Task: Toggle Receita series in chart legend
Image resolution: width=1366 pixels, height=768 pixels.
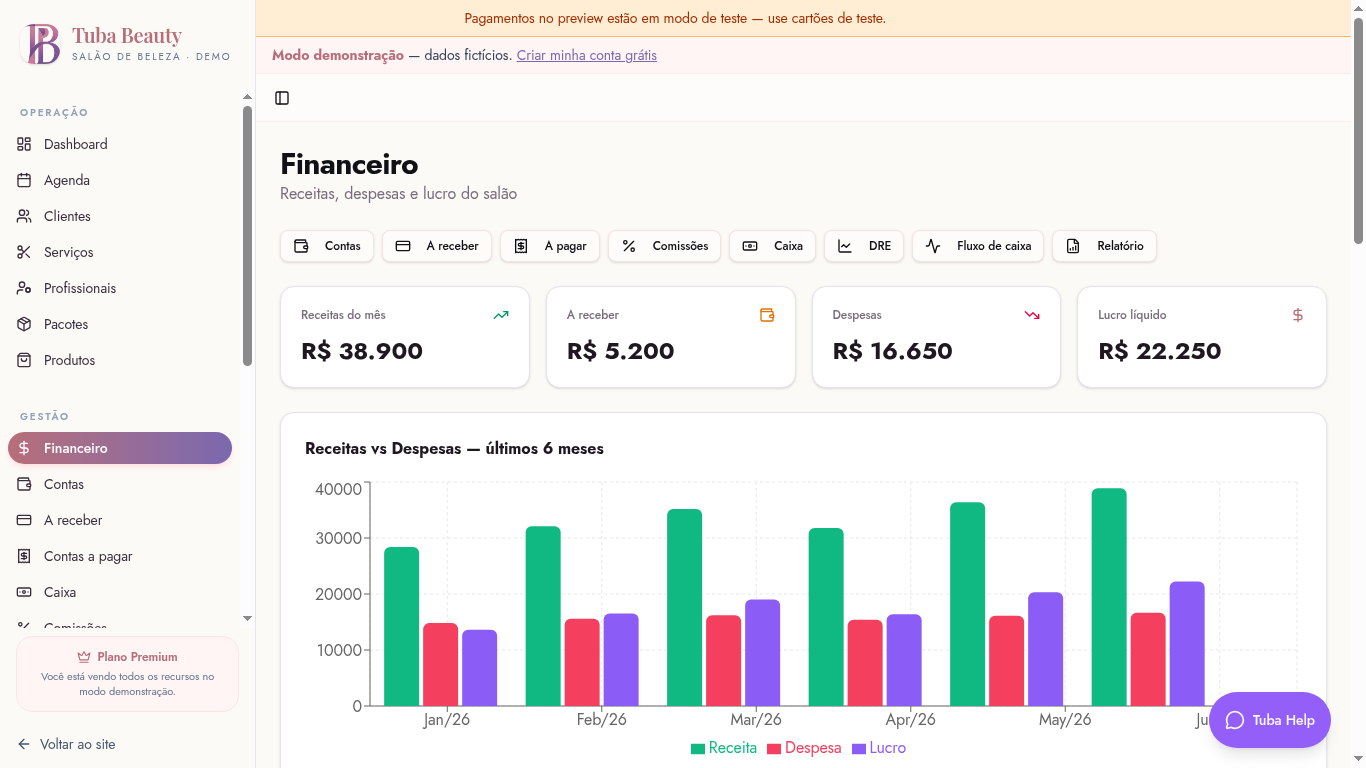Action: pyautogui.click(x=724, y=748)
